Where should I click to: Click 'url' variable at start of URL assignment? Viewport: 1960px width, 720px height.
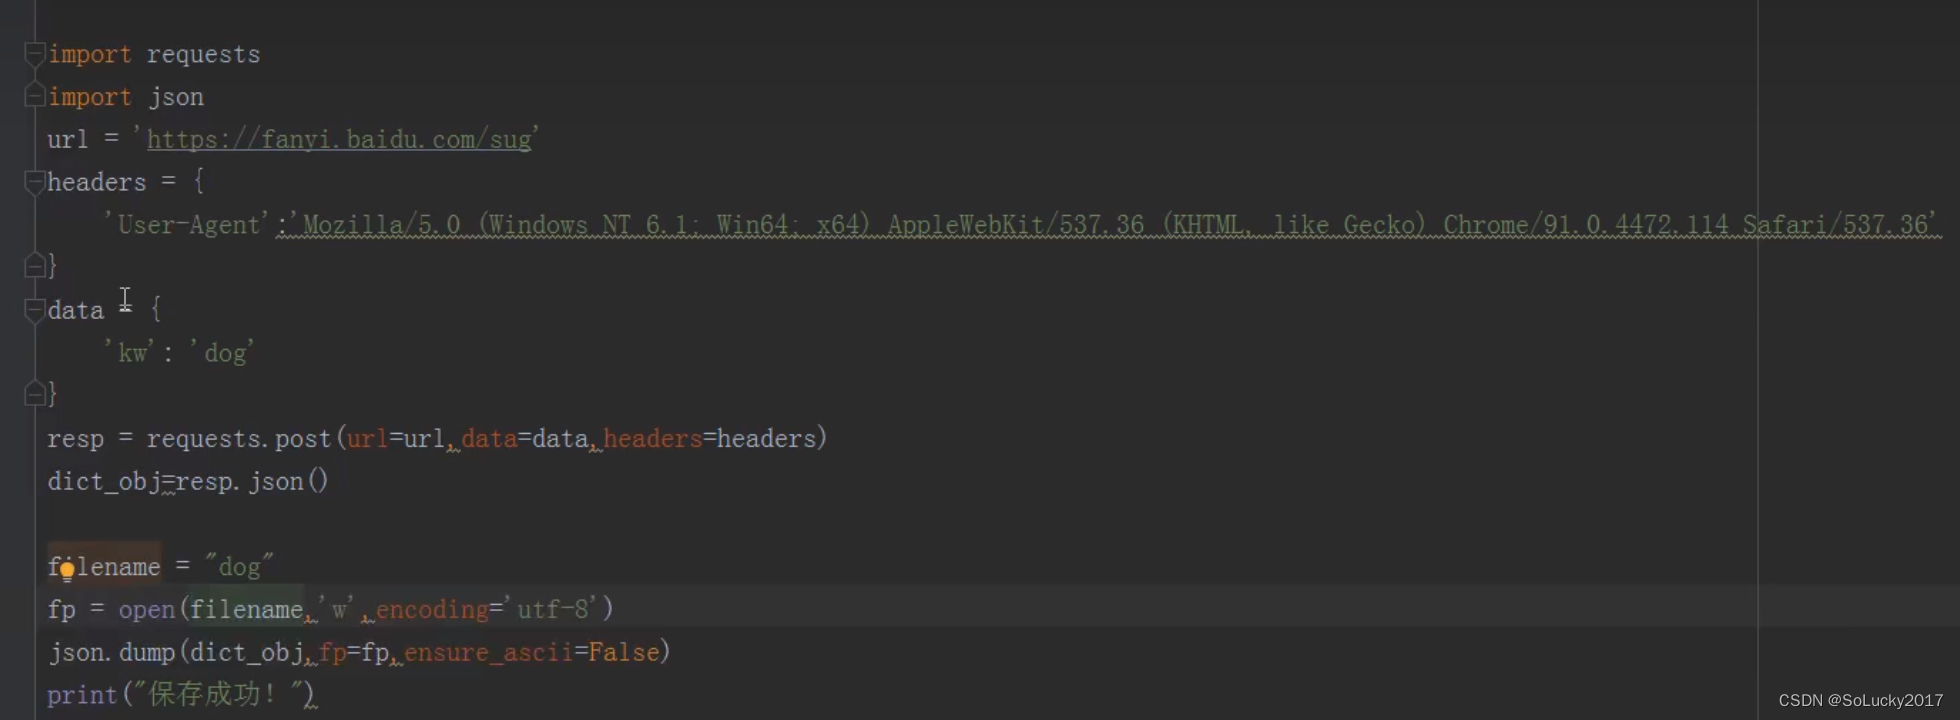(67, 140)
